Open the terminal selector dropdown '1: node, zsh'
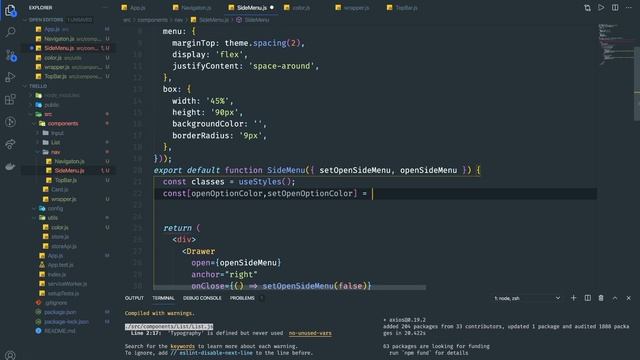The width and height of the screenshot is (640, 360). click(x=527, y=298)
